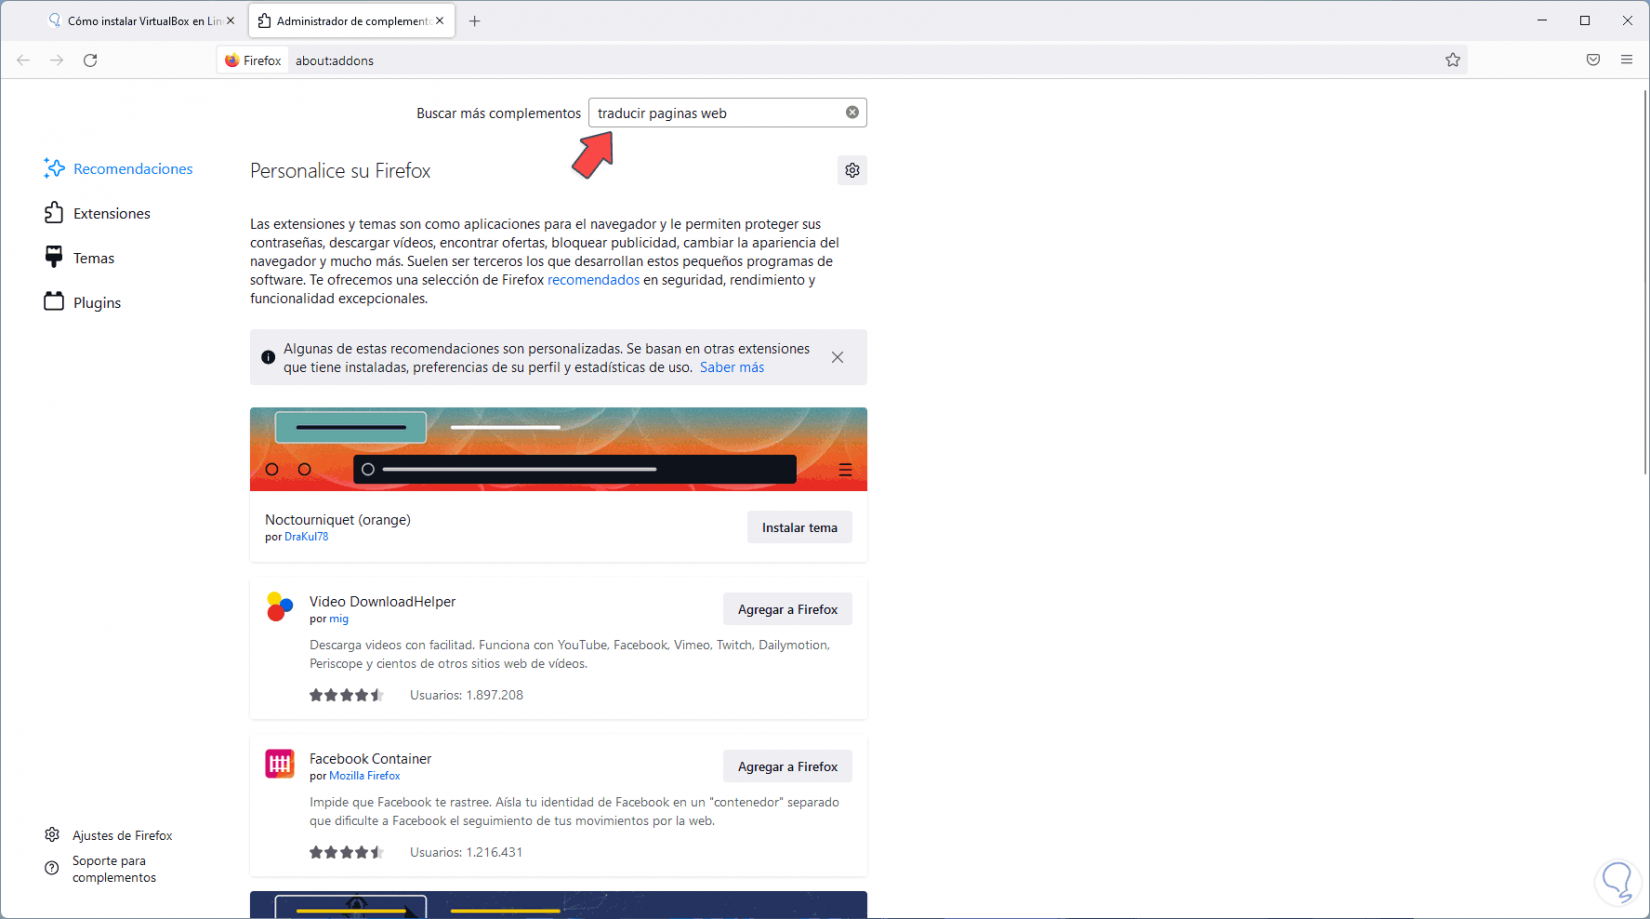The width and height of the screenshot is (1650, 919).
Task: Close the VirtualBox tab
Action: pos(230,21)
